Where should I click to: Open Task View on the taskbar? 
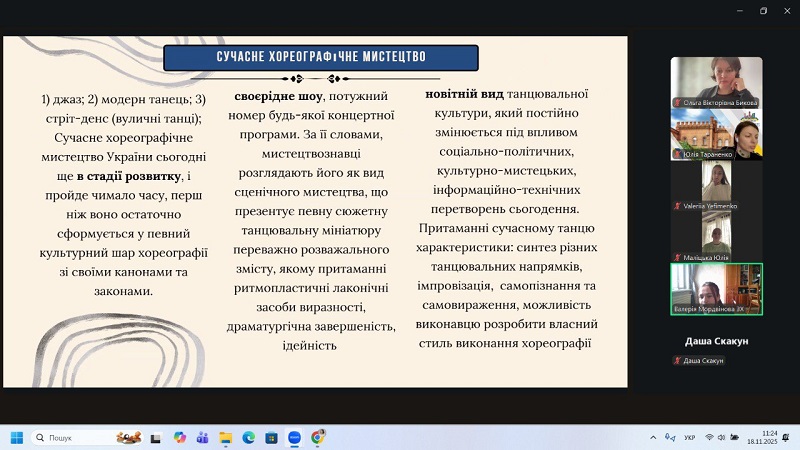point(157,437)
